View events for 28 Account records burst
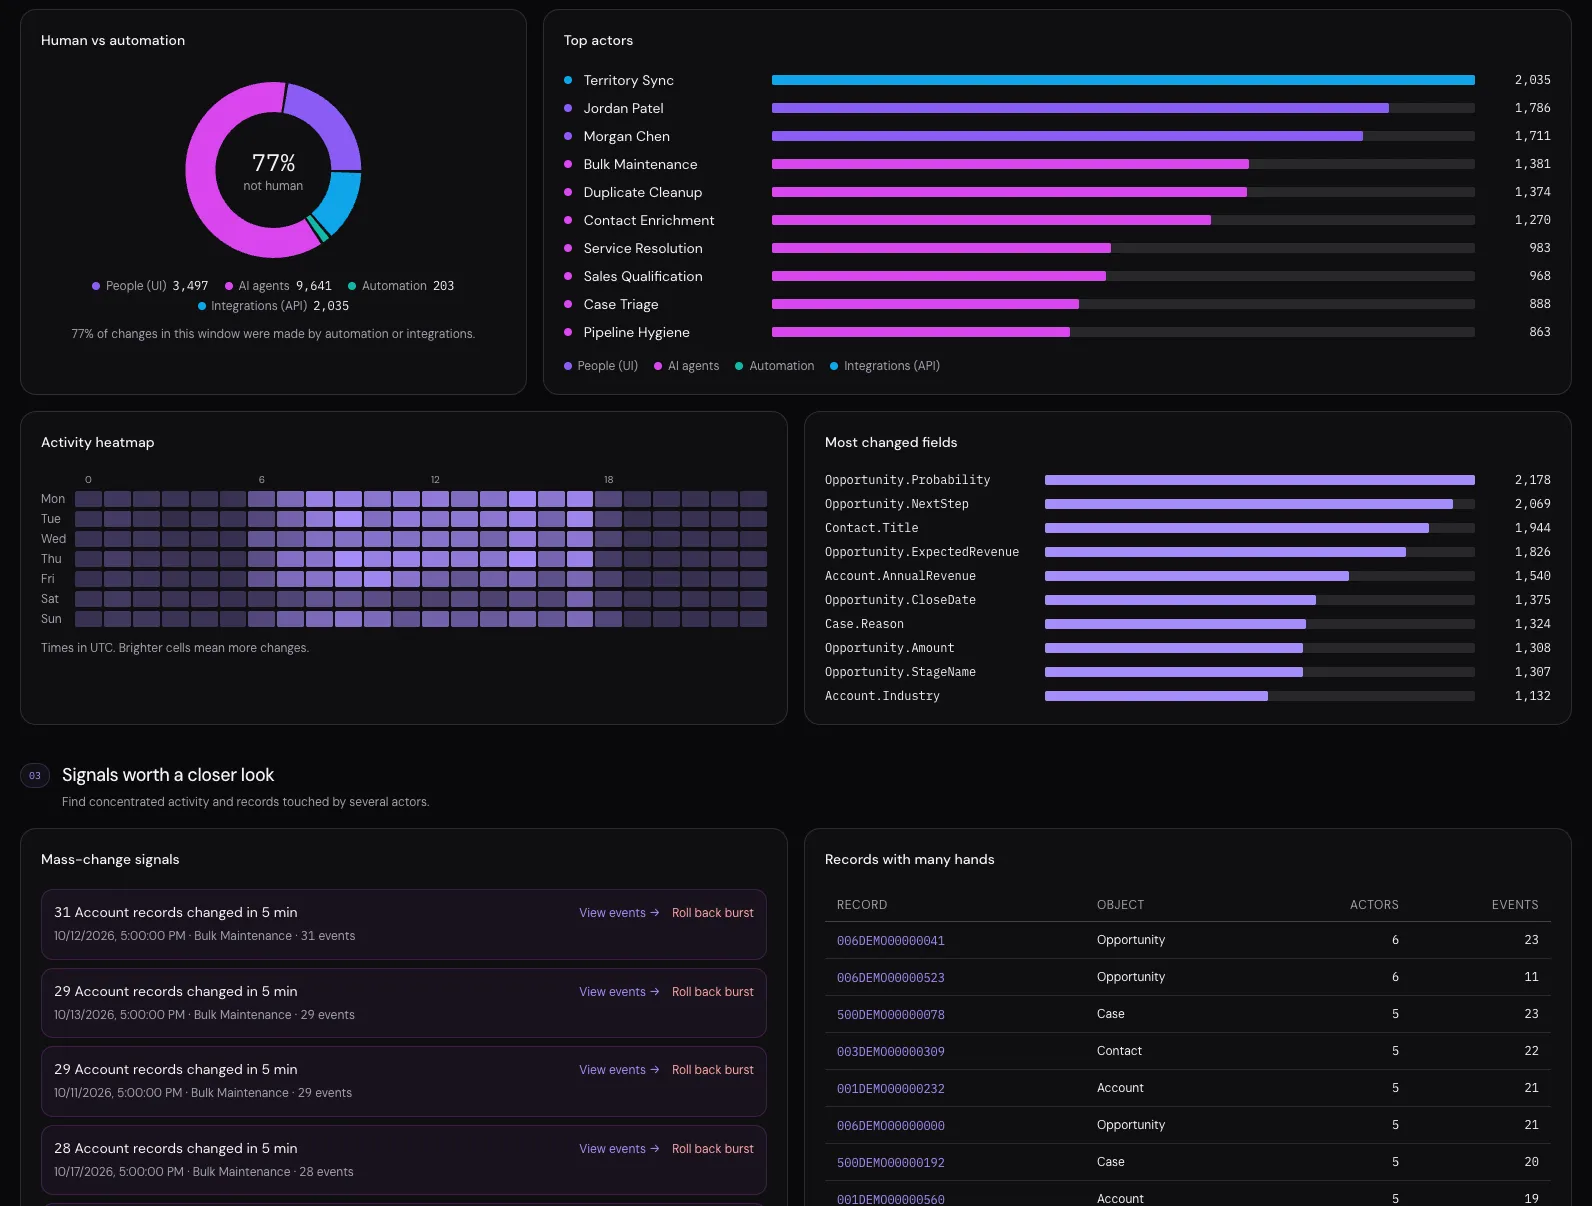 [619, 1149]
